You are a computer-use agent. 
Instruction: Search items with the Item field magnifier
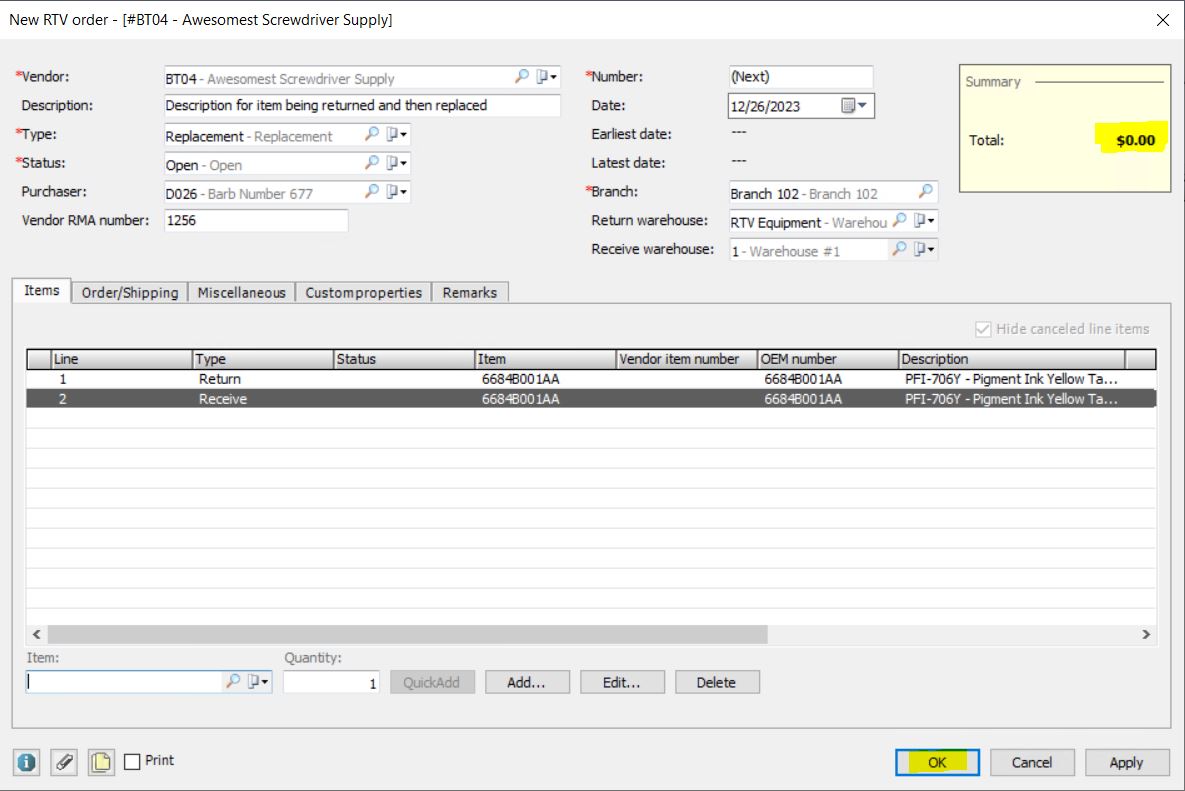[233, 681]
